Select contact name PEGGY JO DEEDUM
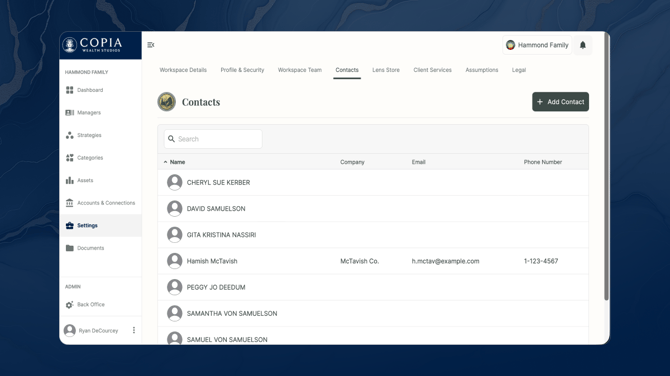The height and width of the screenshot is (376, 670). (216, 287)
